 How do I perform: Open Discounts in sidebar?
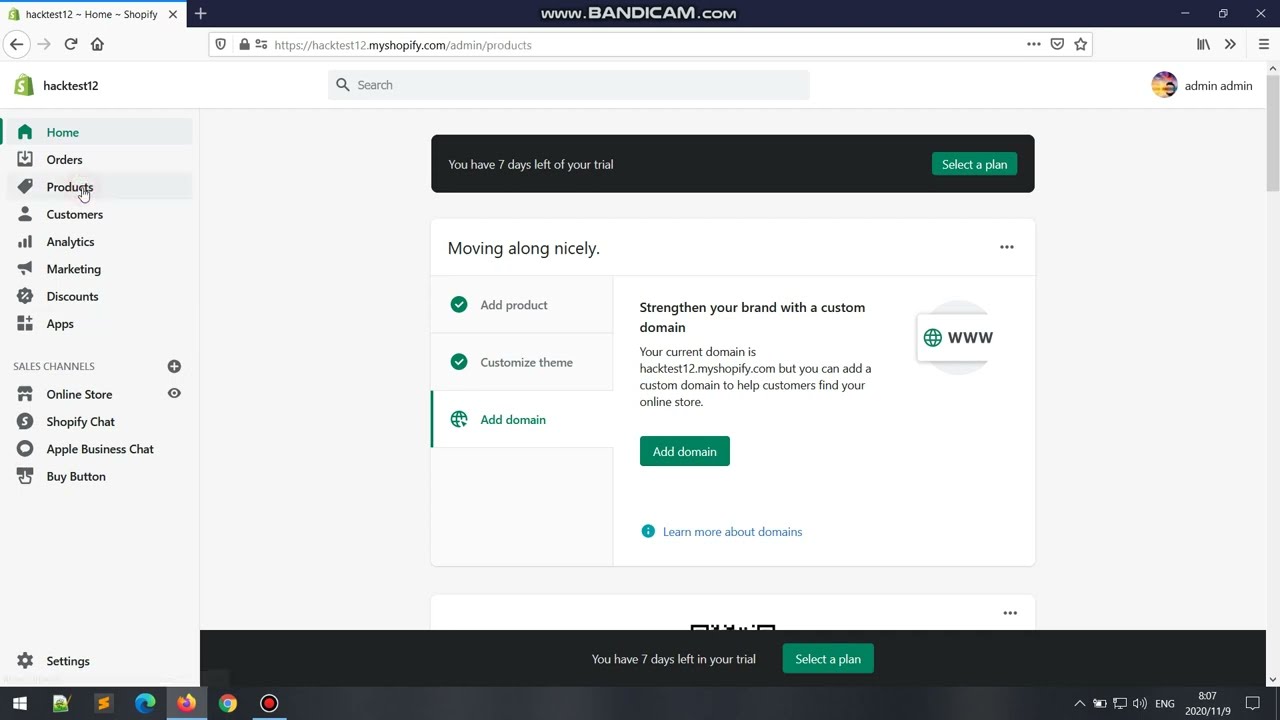point(72,296)
